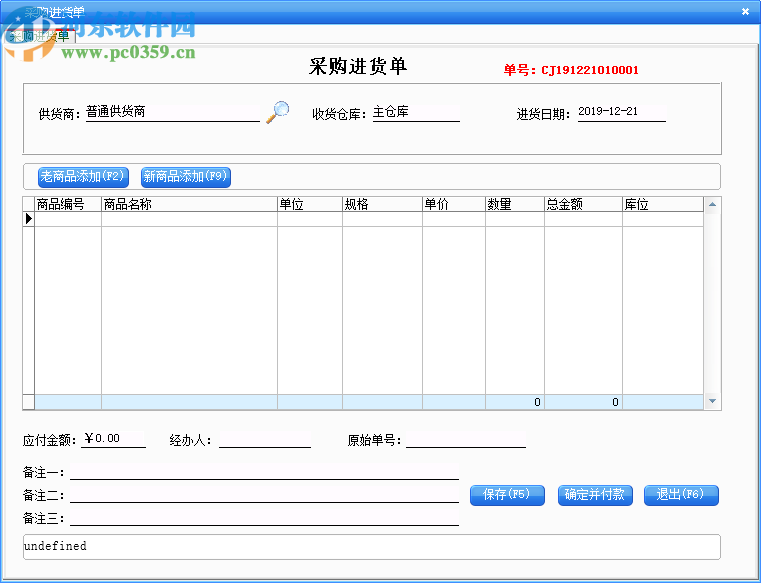
Task: Save the order with 保存(F5)
Action: (507, 495)
